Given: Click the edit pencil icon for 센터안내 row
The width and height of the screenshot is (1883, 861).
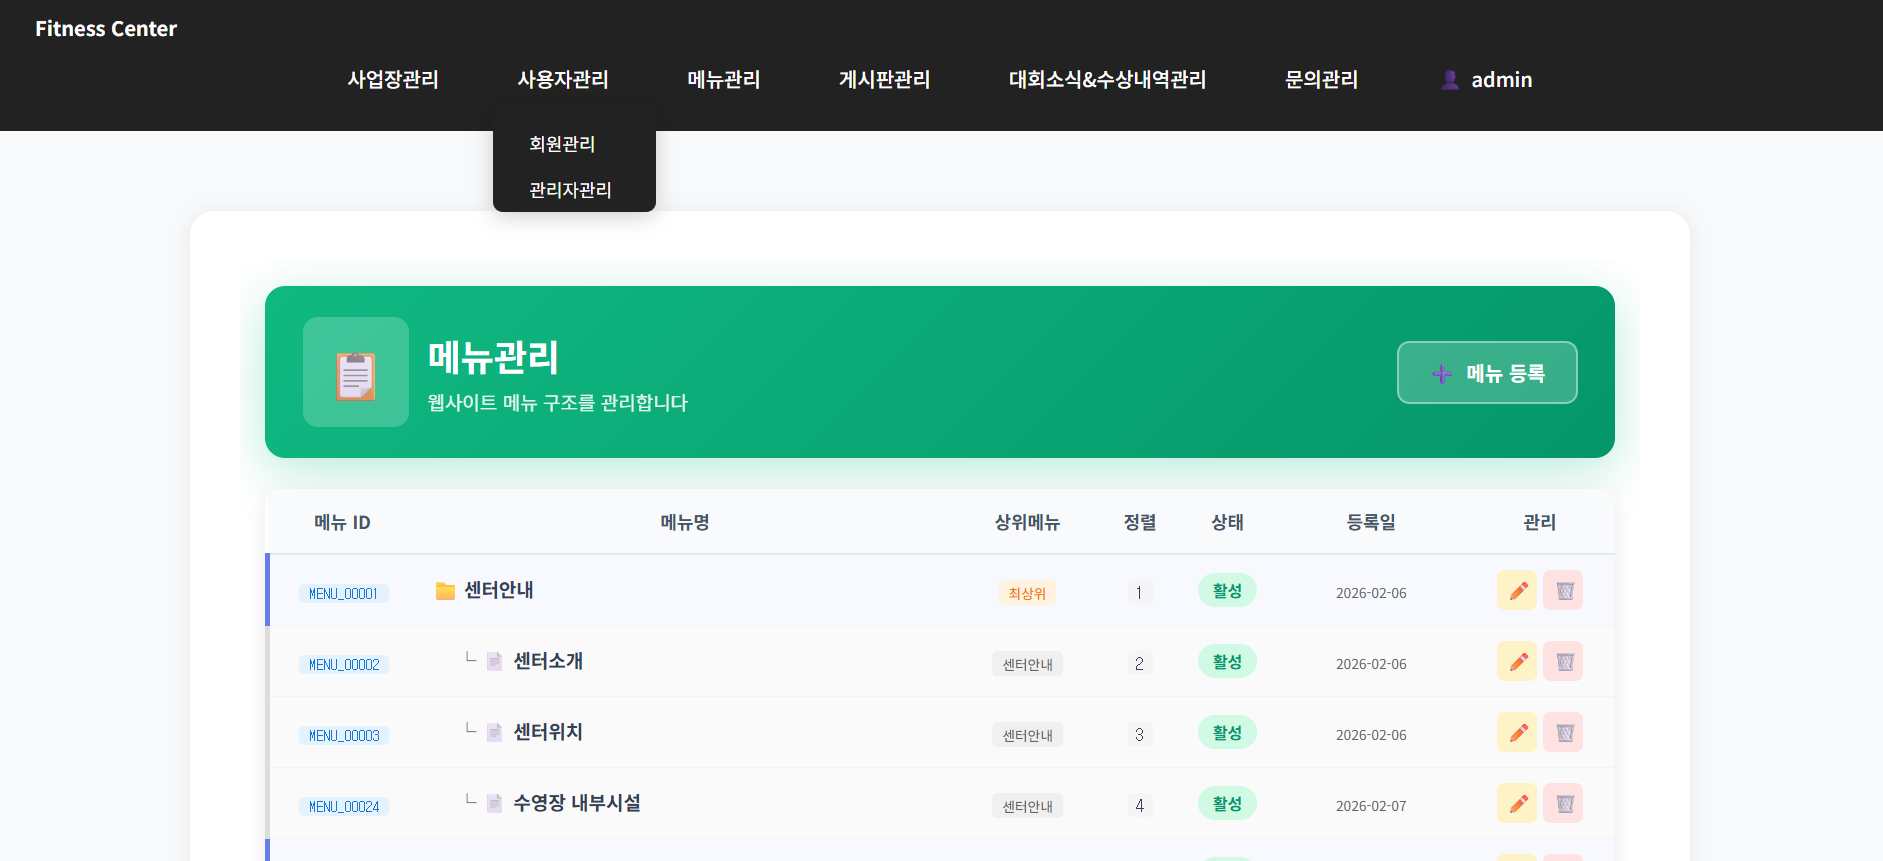Looking at the screenshot, I should [1516, 590].
